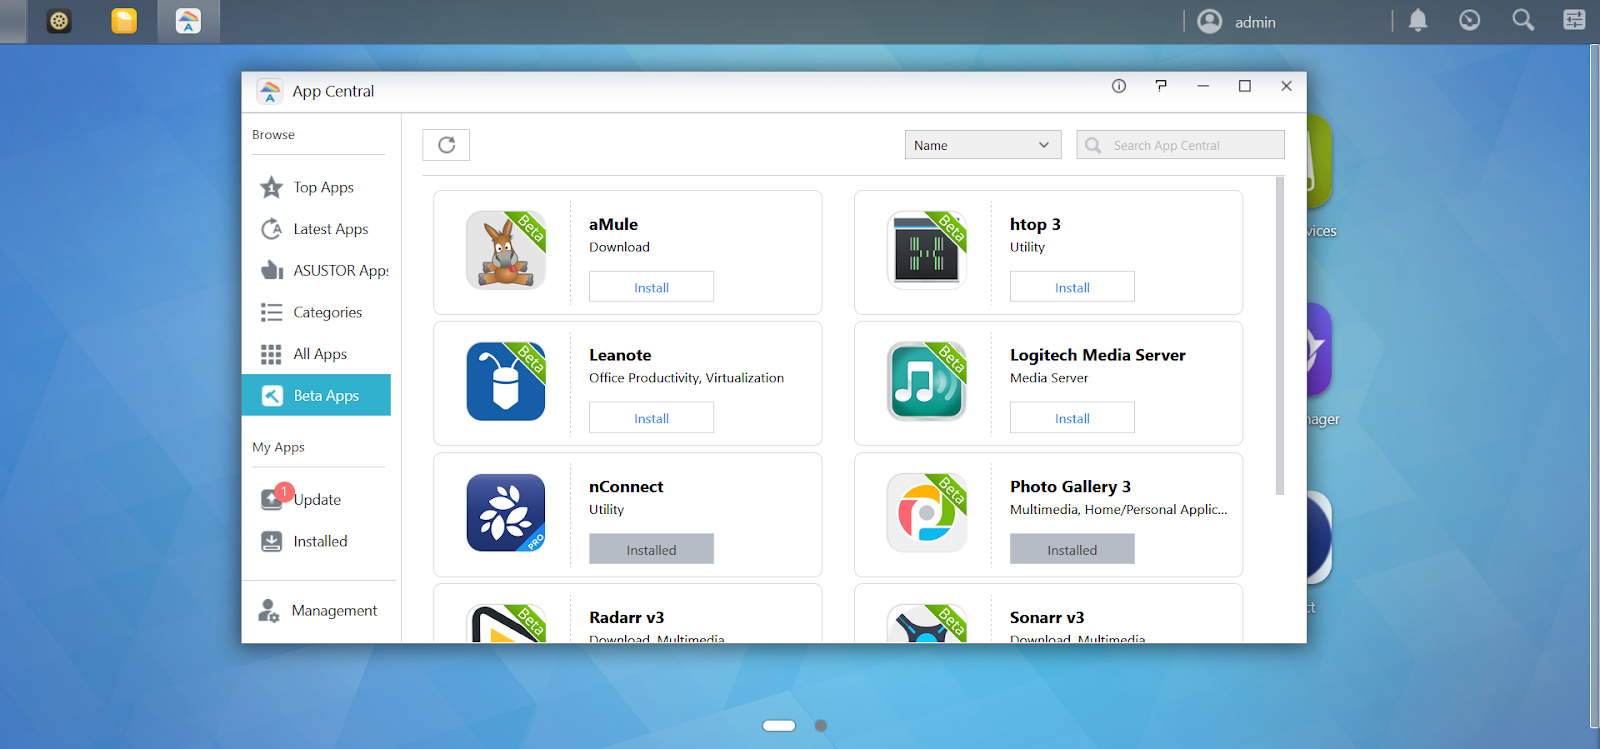Click the Logitech Media Server title

tap(1098, 355)
